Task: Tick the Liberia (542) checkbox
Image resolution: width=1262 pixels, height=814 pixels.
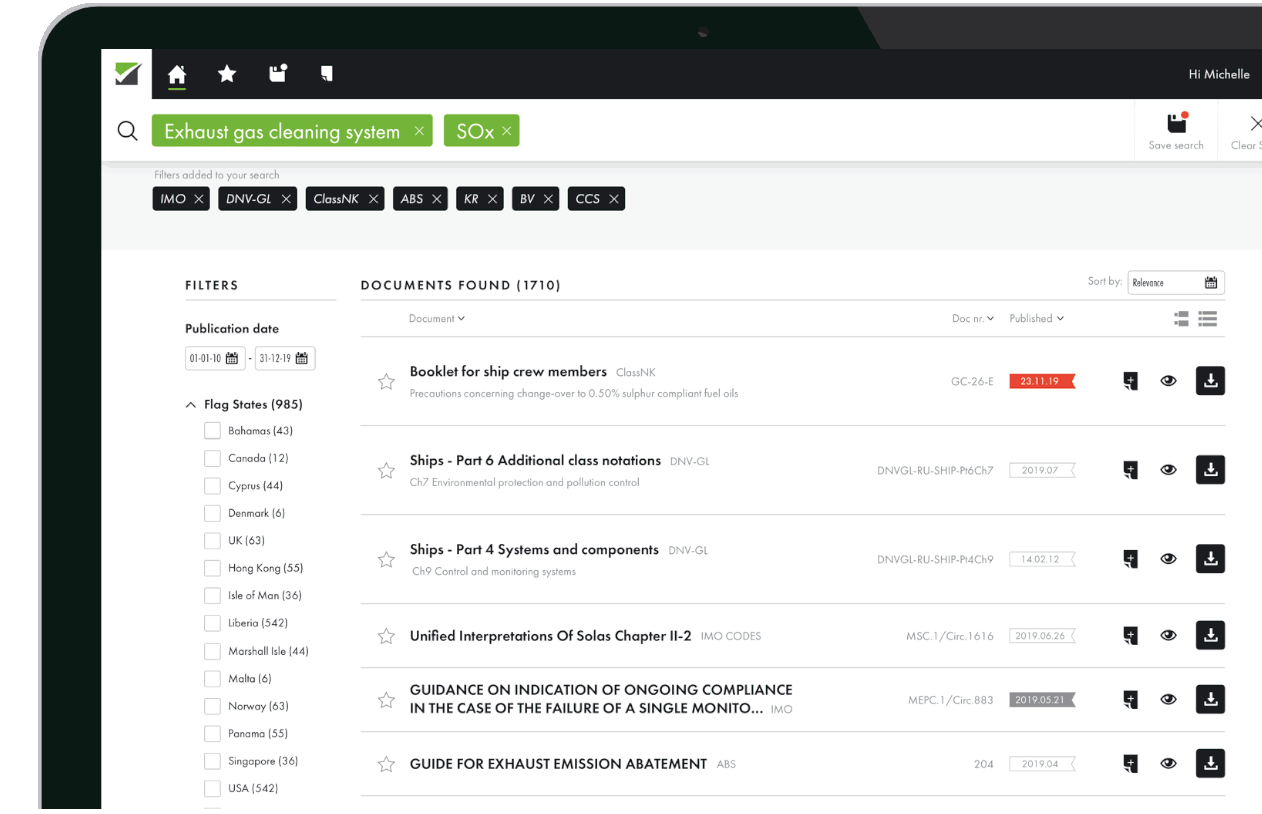Action: click(x=212, y=623)
